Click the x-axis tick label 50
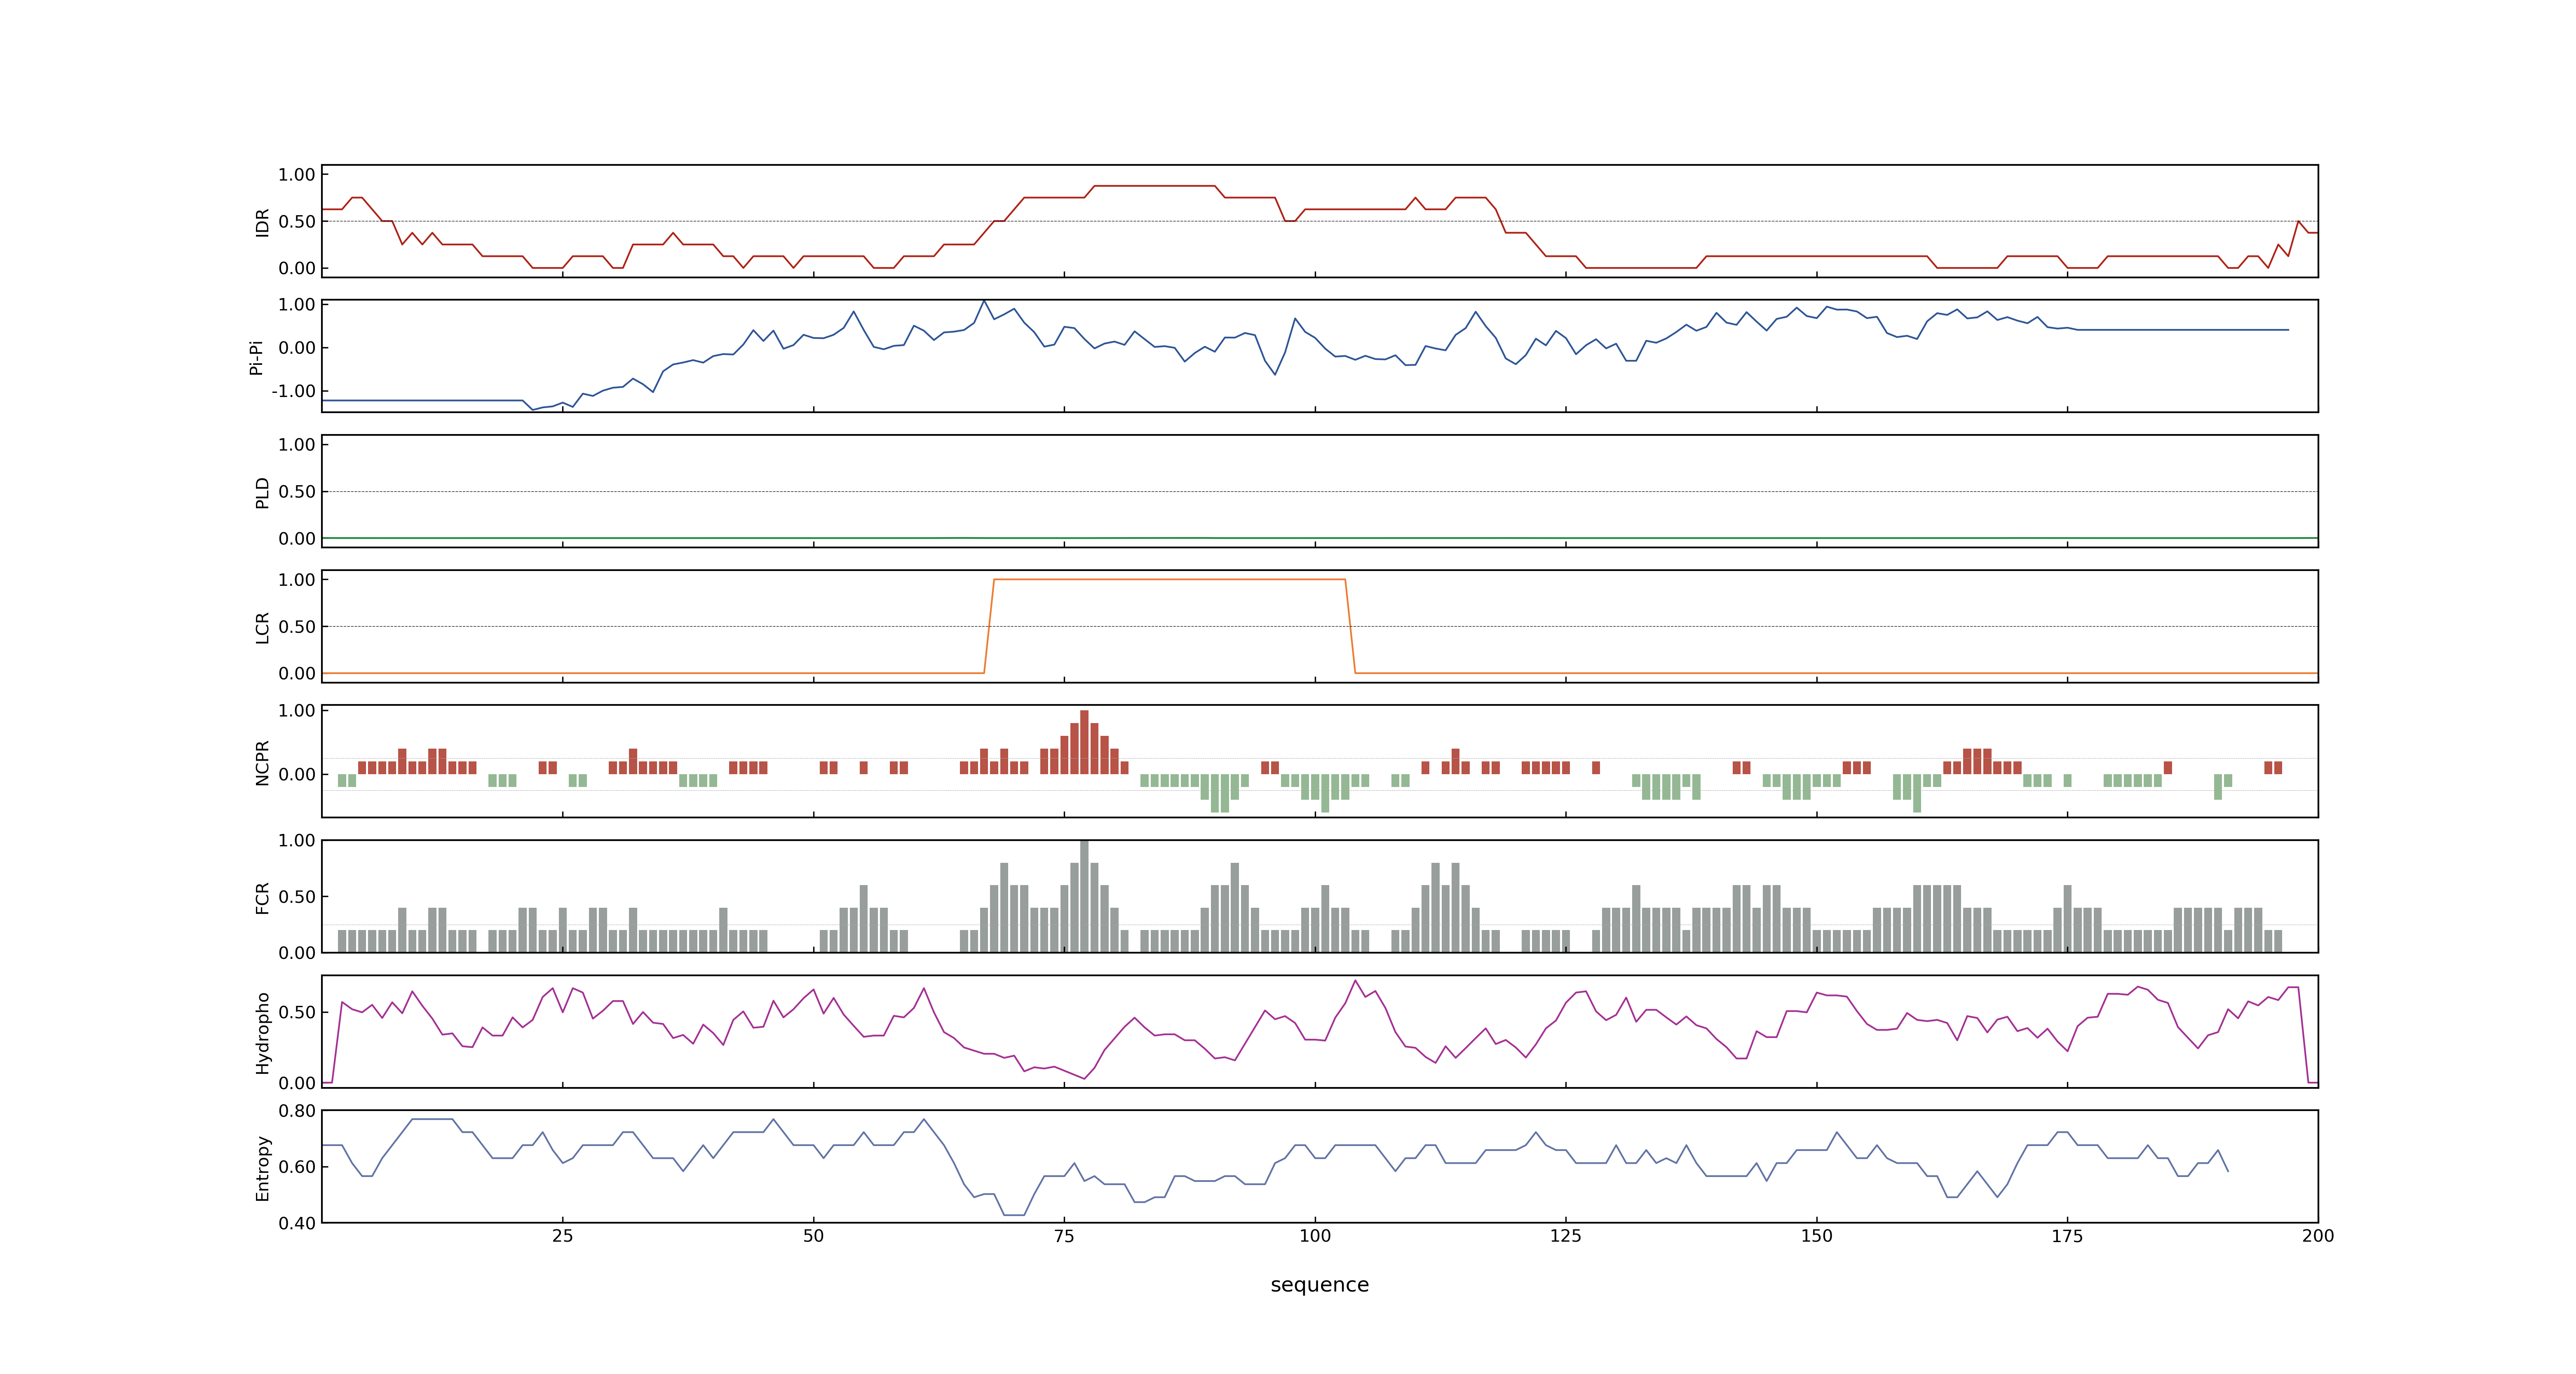 tap(814, 1236)
